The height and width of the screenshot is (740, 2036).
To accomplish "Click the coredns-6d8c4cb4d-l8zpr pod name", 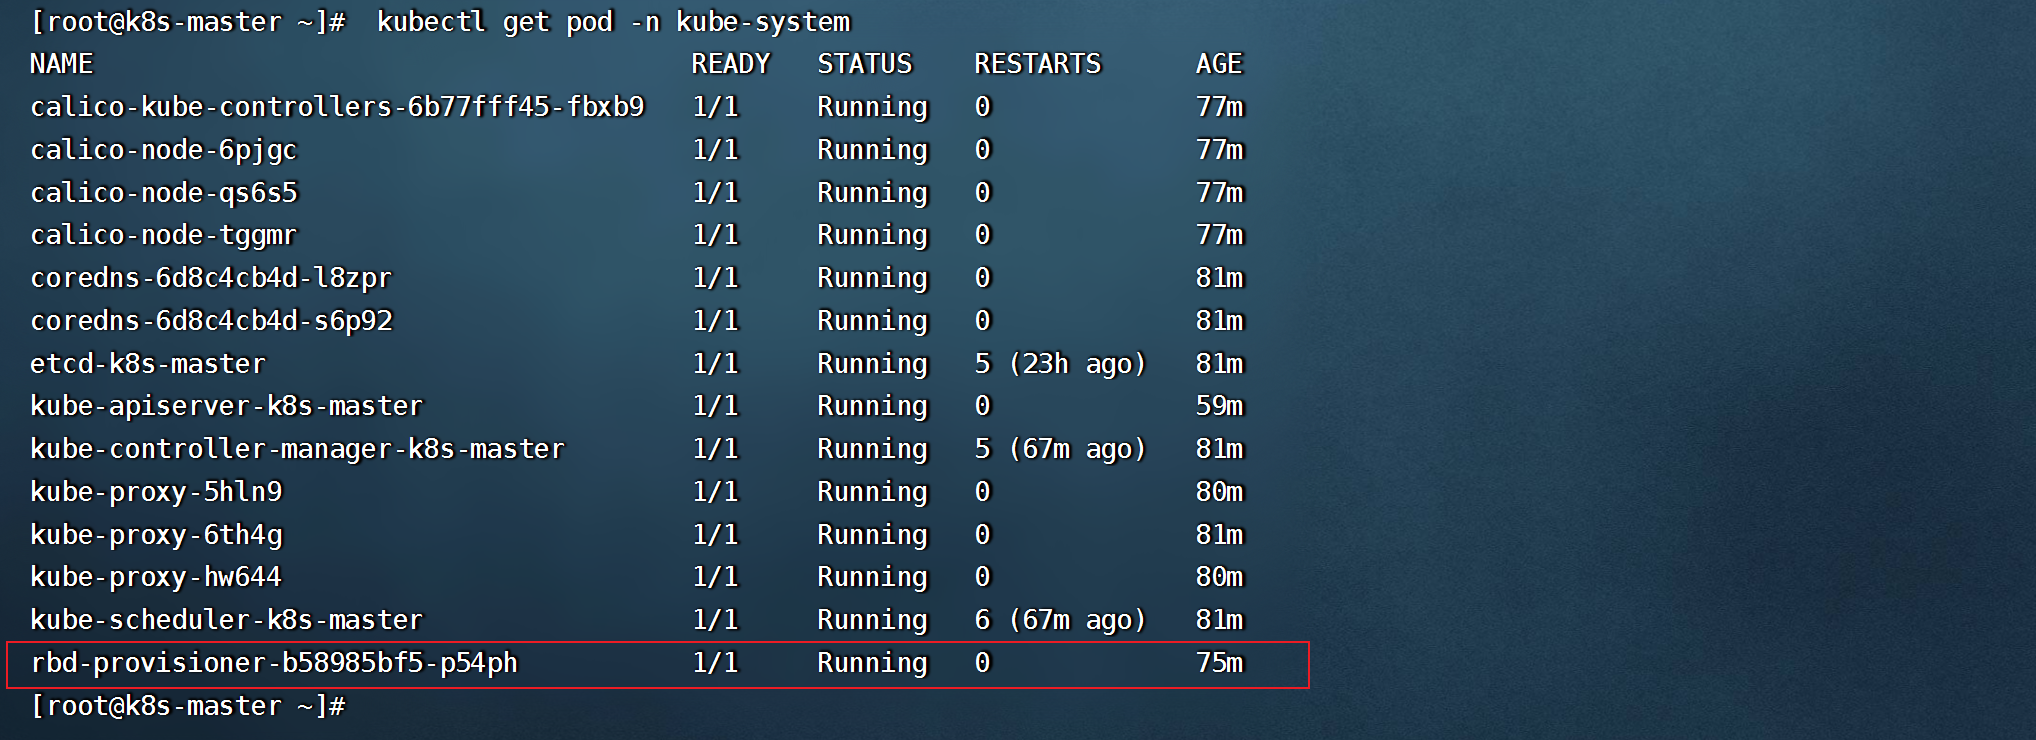I will tap(210, 278).
